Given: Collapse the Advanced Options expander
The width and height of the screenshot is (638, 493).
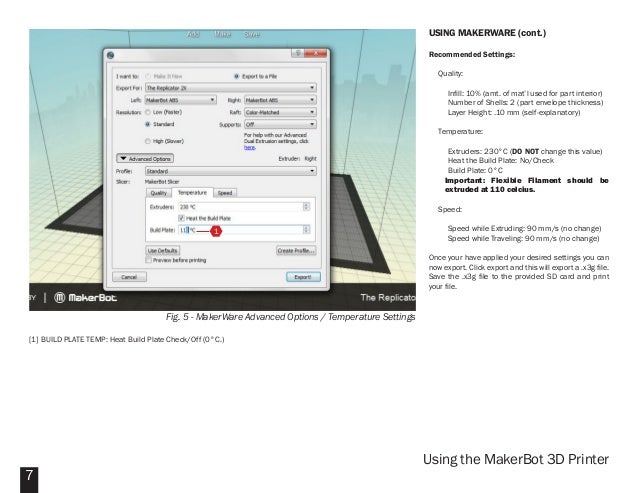Looking at the screenshot, I should tap(145, 159).
